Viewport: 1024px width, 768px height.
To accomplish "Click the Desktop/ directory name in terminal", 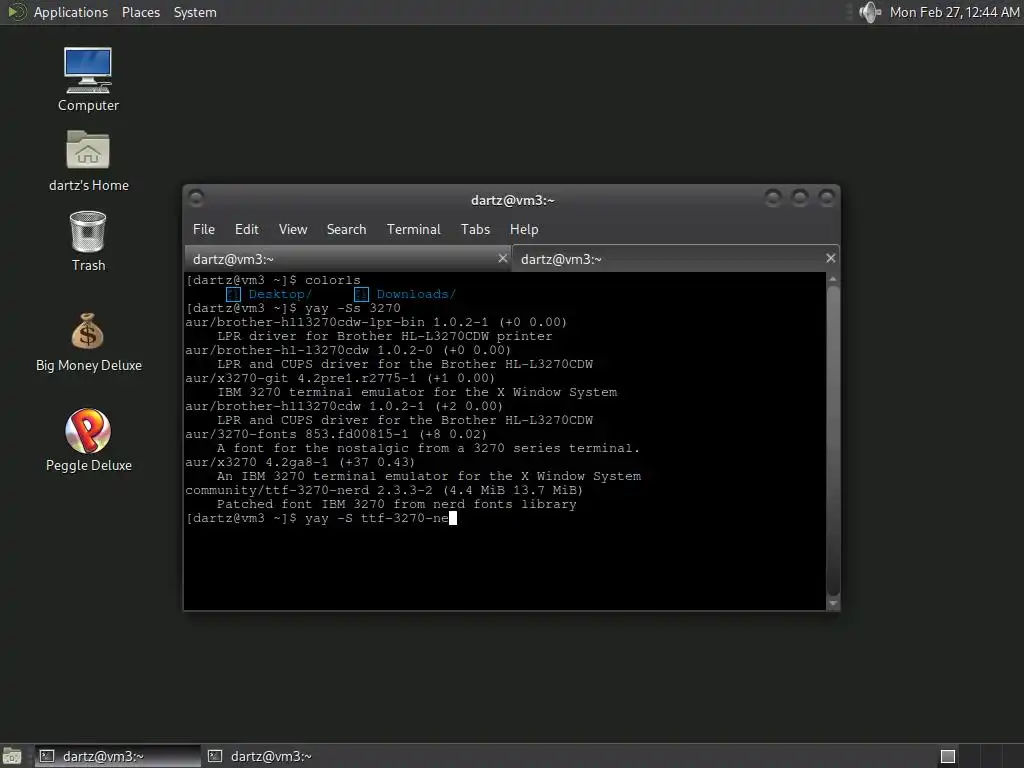I will (x=280, y=295).
